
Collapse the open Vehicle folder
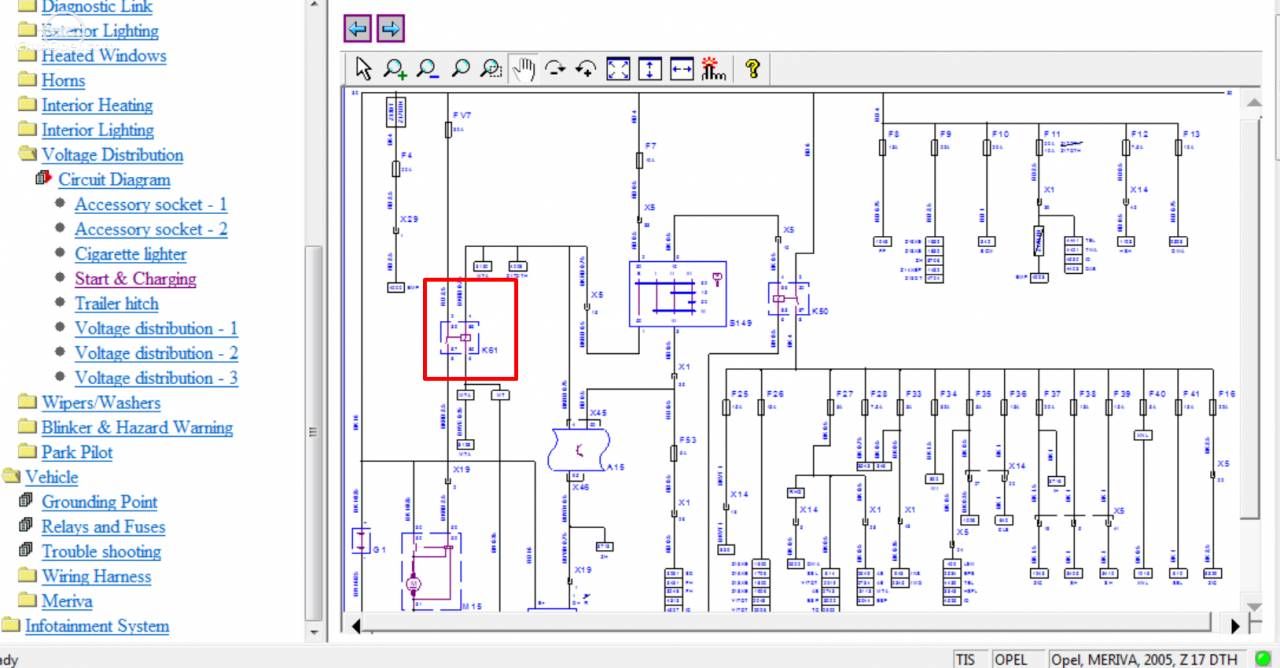[11, 477]
